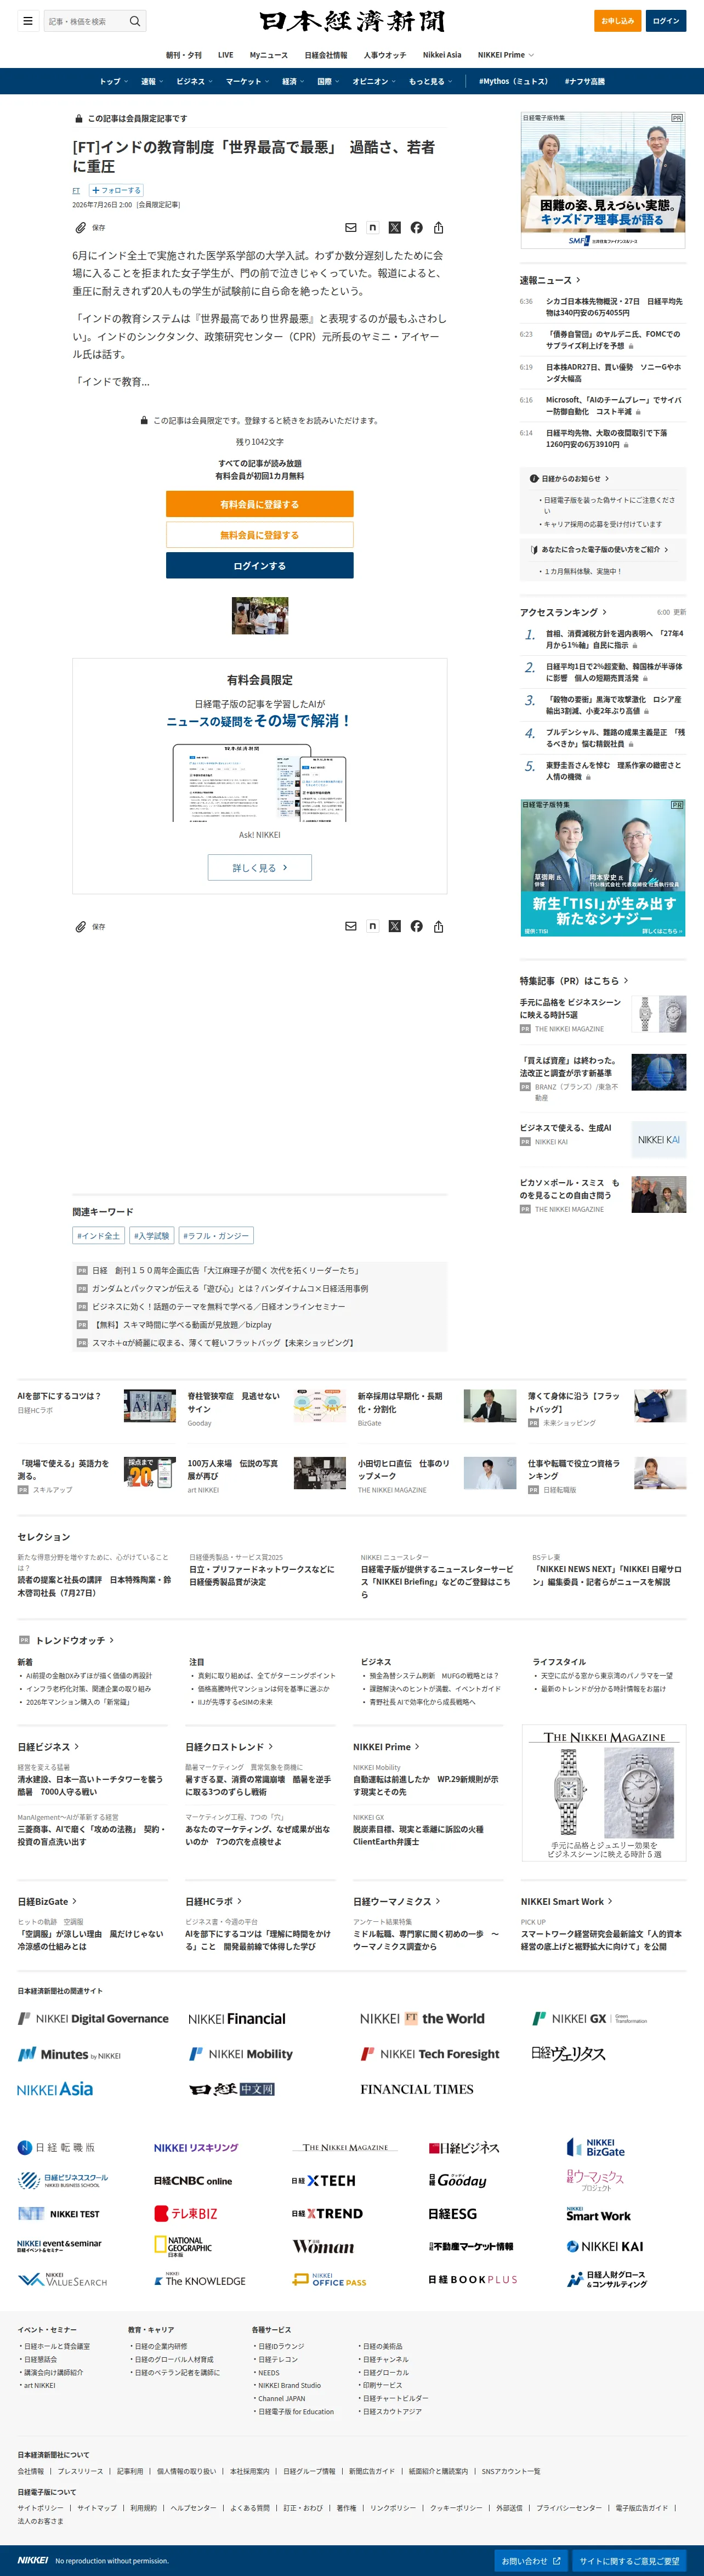Open the キッズドア理事長 advertisement banner
This screenshot has width=704, height=2576.
603,180
